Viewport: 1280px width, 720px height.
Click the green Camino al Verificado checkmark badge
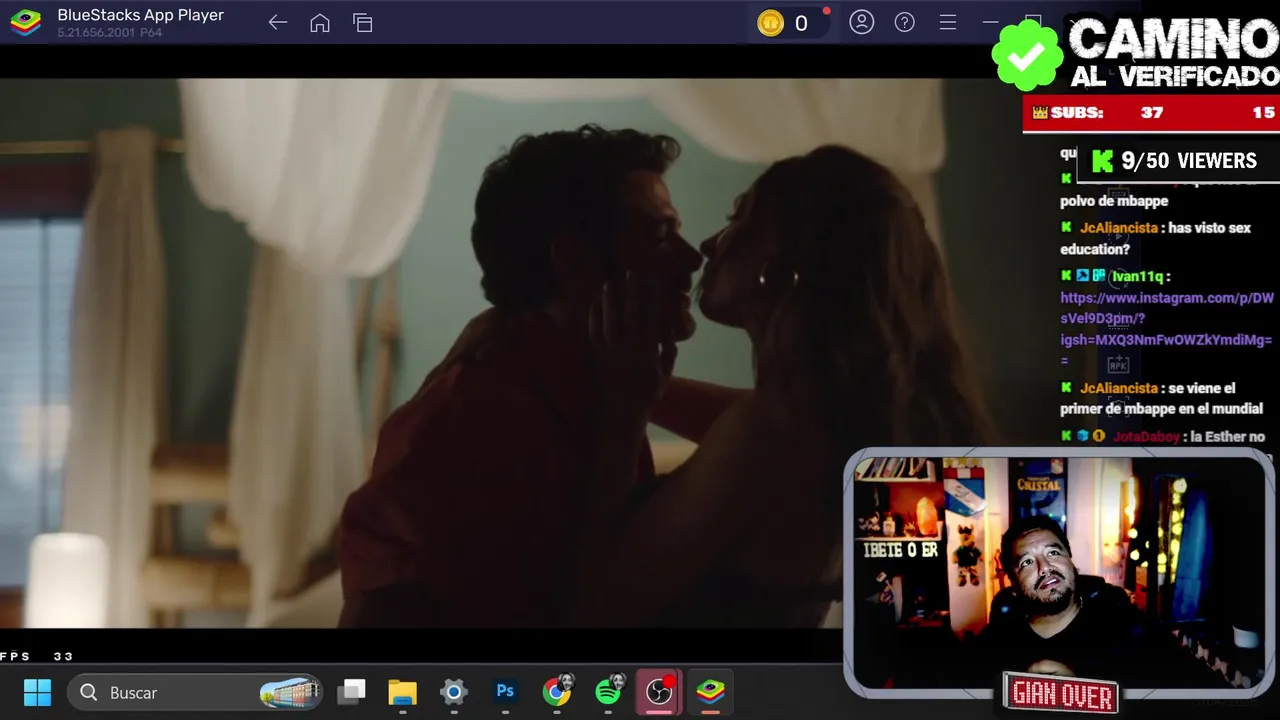pos(1027,56)
